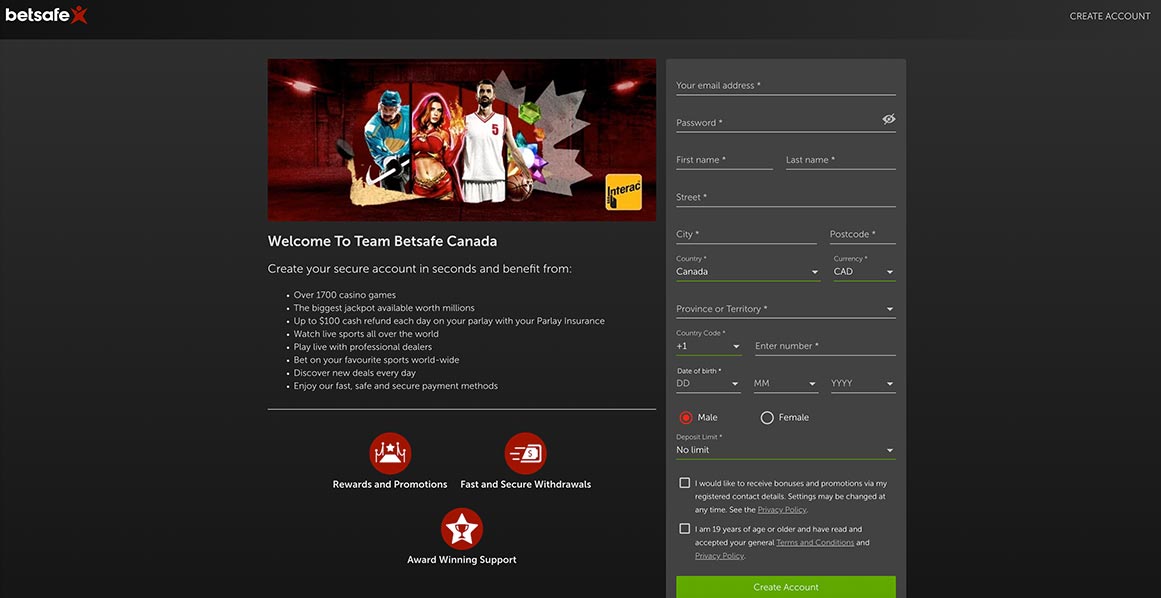Click the Street field

[786, 198]
